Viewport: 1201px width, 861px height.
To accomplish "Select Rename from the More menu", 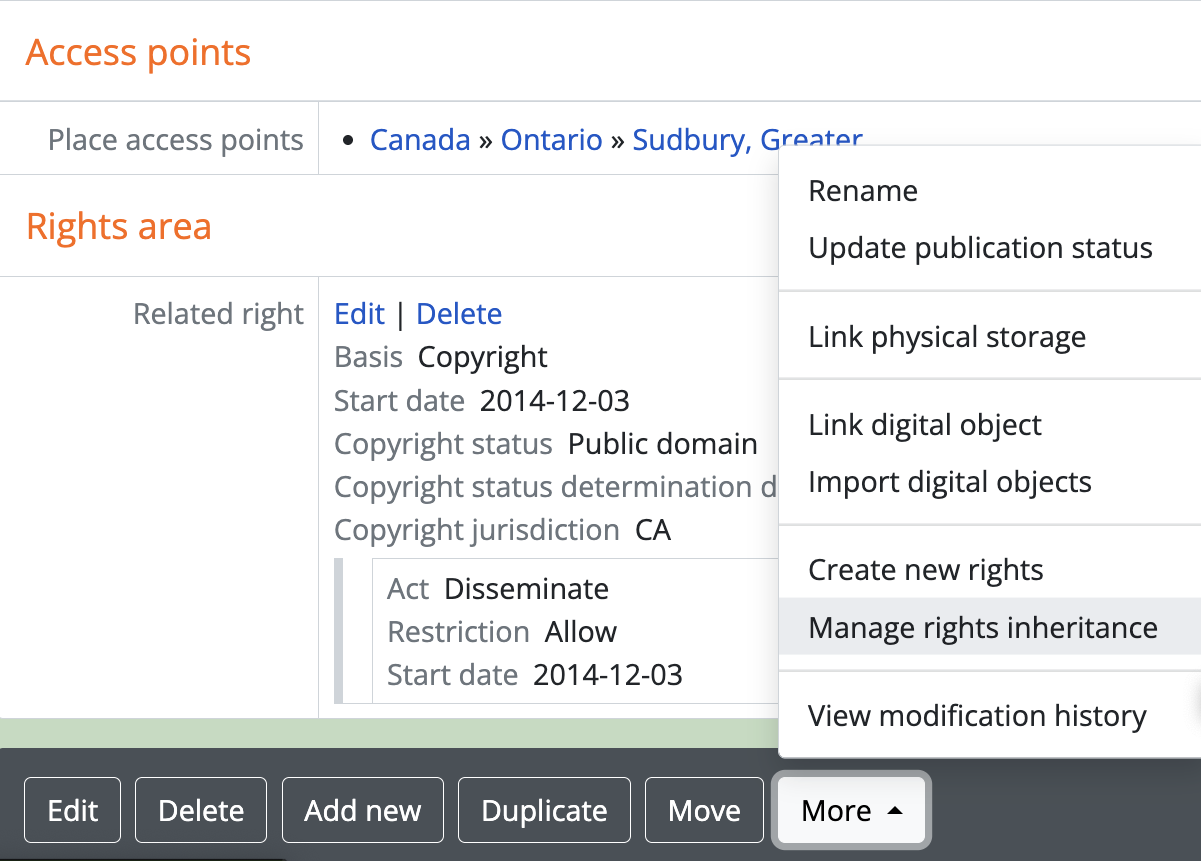I will click(863, 191).
